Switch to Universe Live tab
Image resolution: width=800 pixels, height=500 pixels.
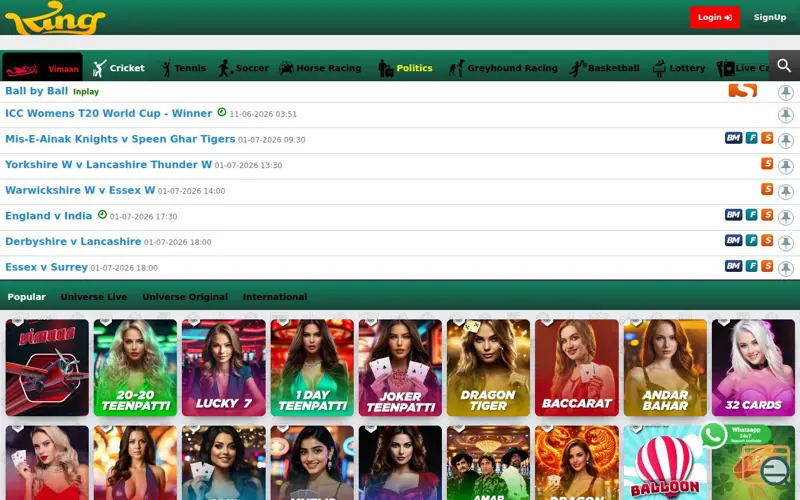point(94,296)
